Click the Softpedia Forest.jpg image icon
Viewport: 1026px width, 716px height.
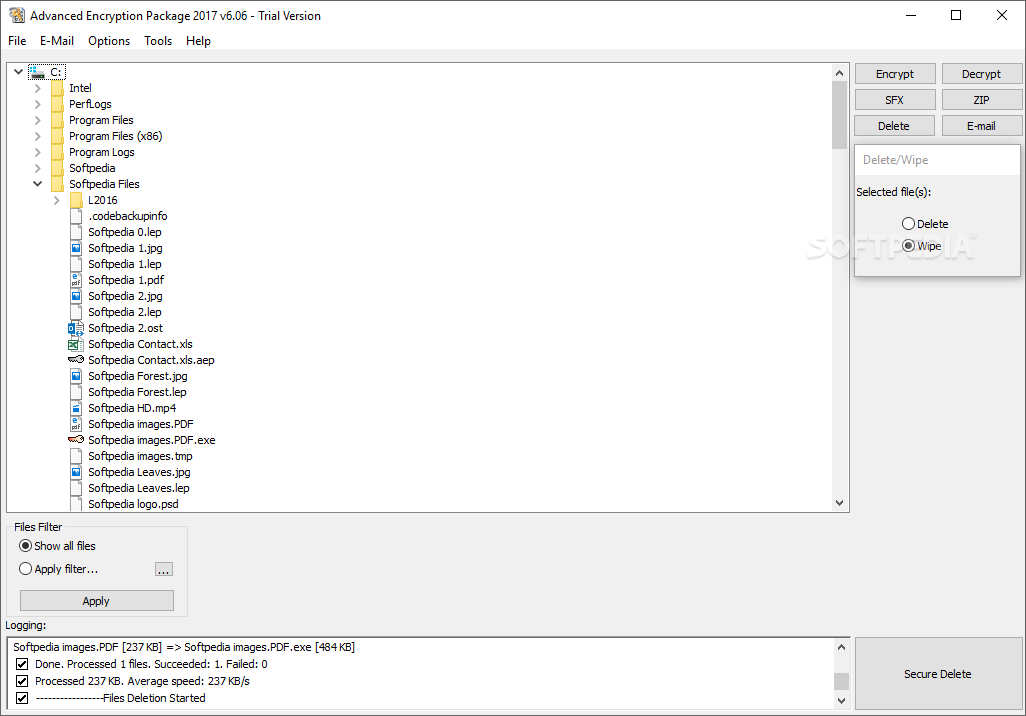(x=76, y=376)
